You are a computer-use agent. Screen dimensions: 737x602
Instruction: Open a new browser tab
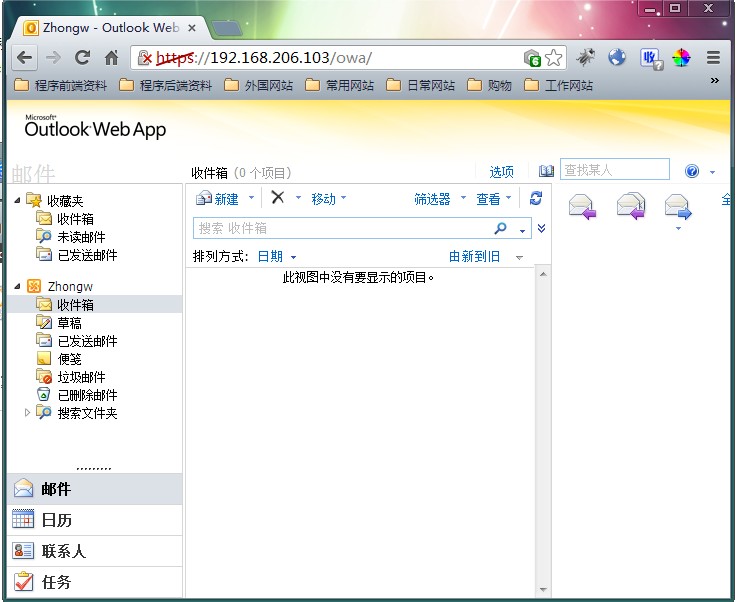pos(227,29)
